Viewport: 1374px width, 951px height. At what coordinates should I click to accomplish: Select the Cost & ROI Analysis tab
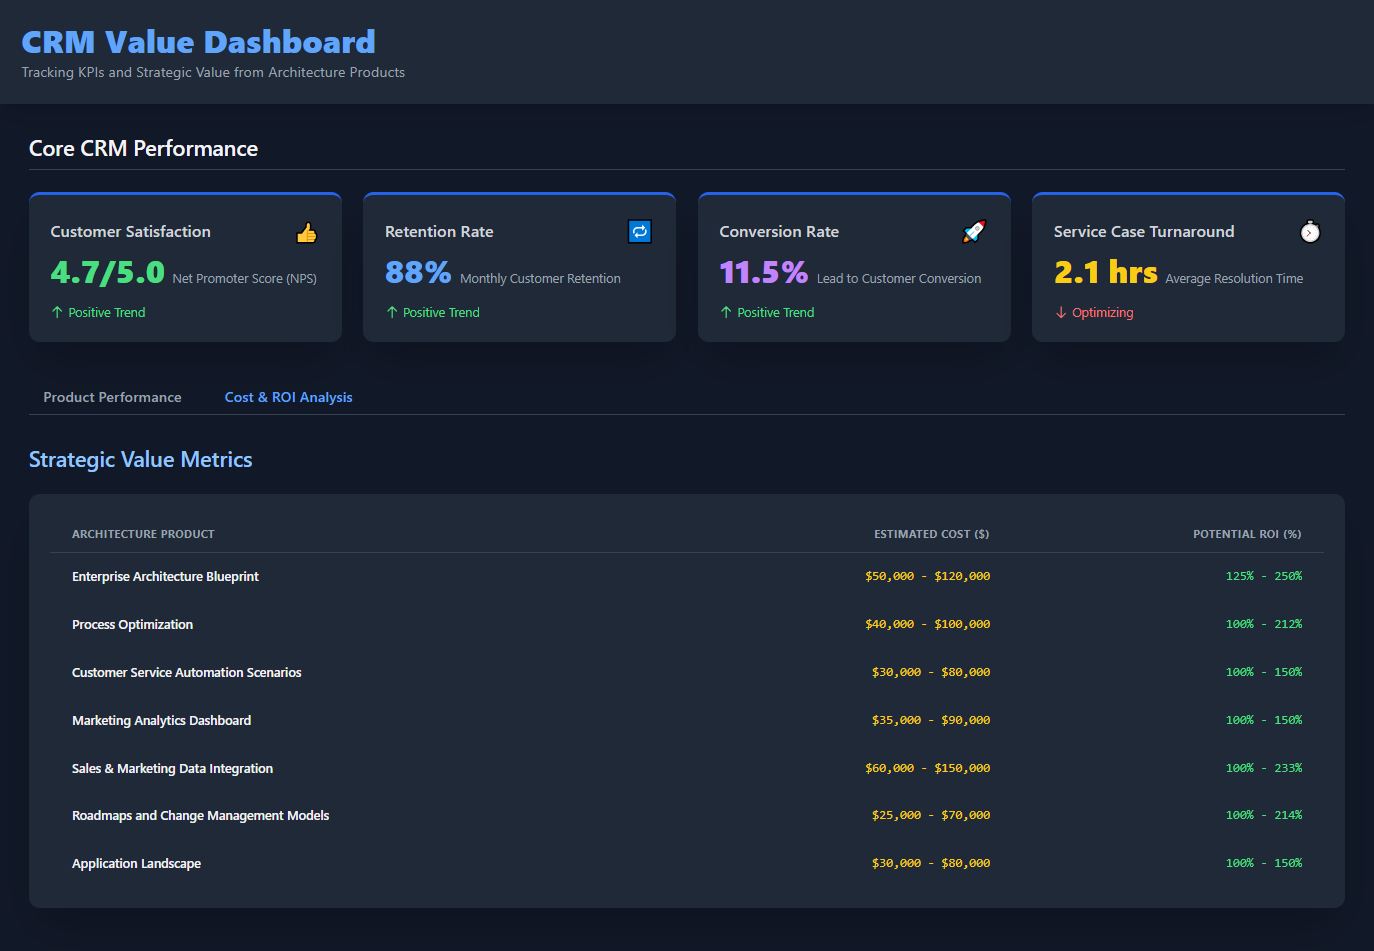coord(288,397)
